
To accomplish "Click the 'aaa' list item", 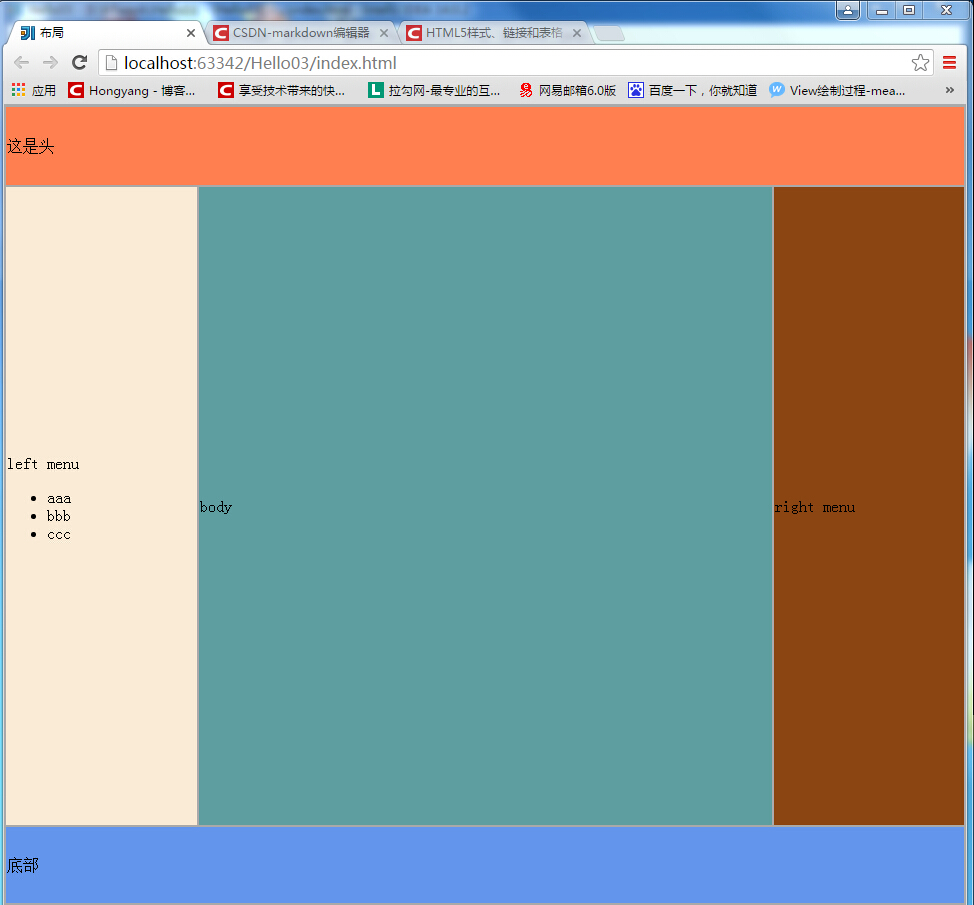I will (59, 499).
